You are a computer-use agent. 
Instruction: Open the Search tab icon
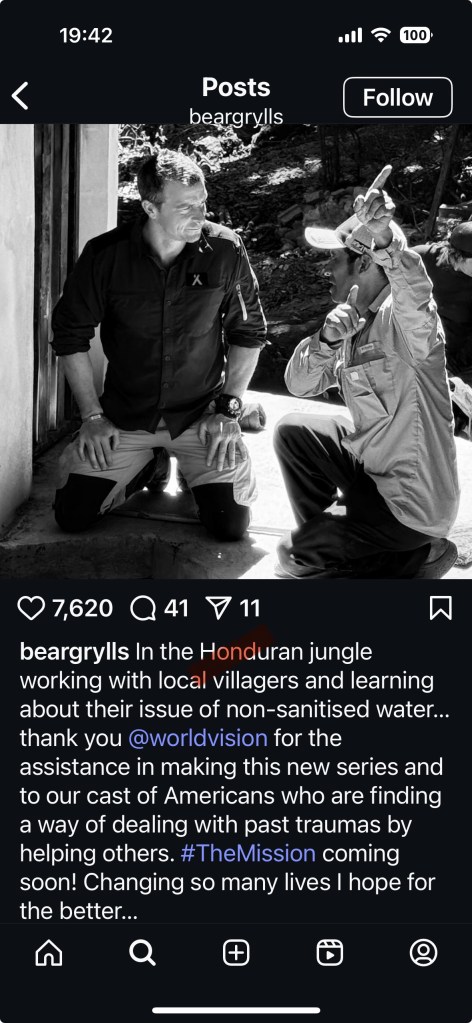[x=142, y=953]
